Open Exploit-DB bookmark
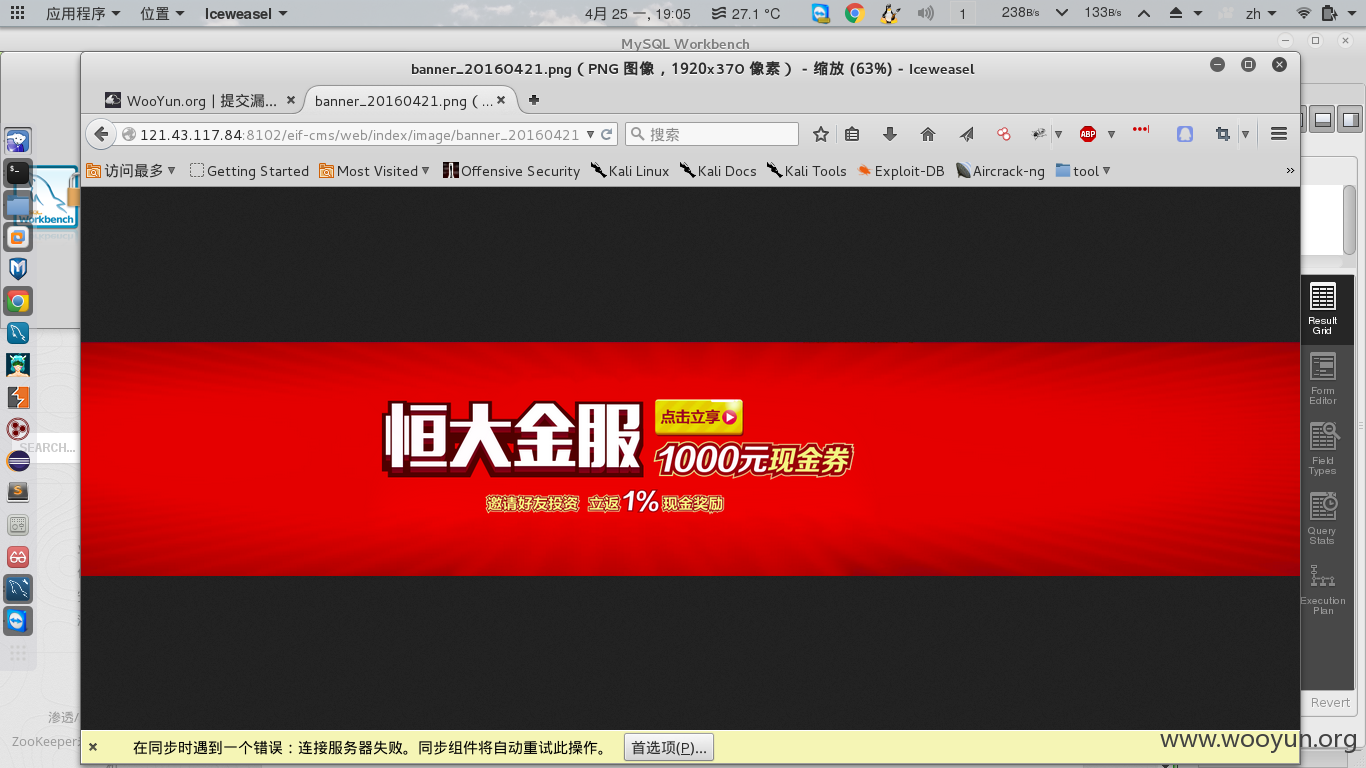 900,171
